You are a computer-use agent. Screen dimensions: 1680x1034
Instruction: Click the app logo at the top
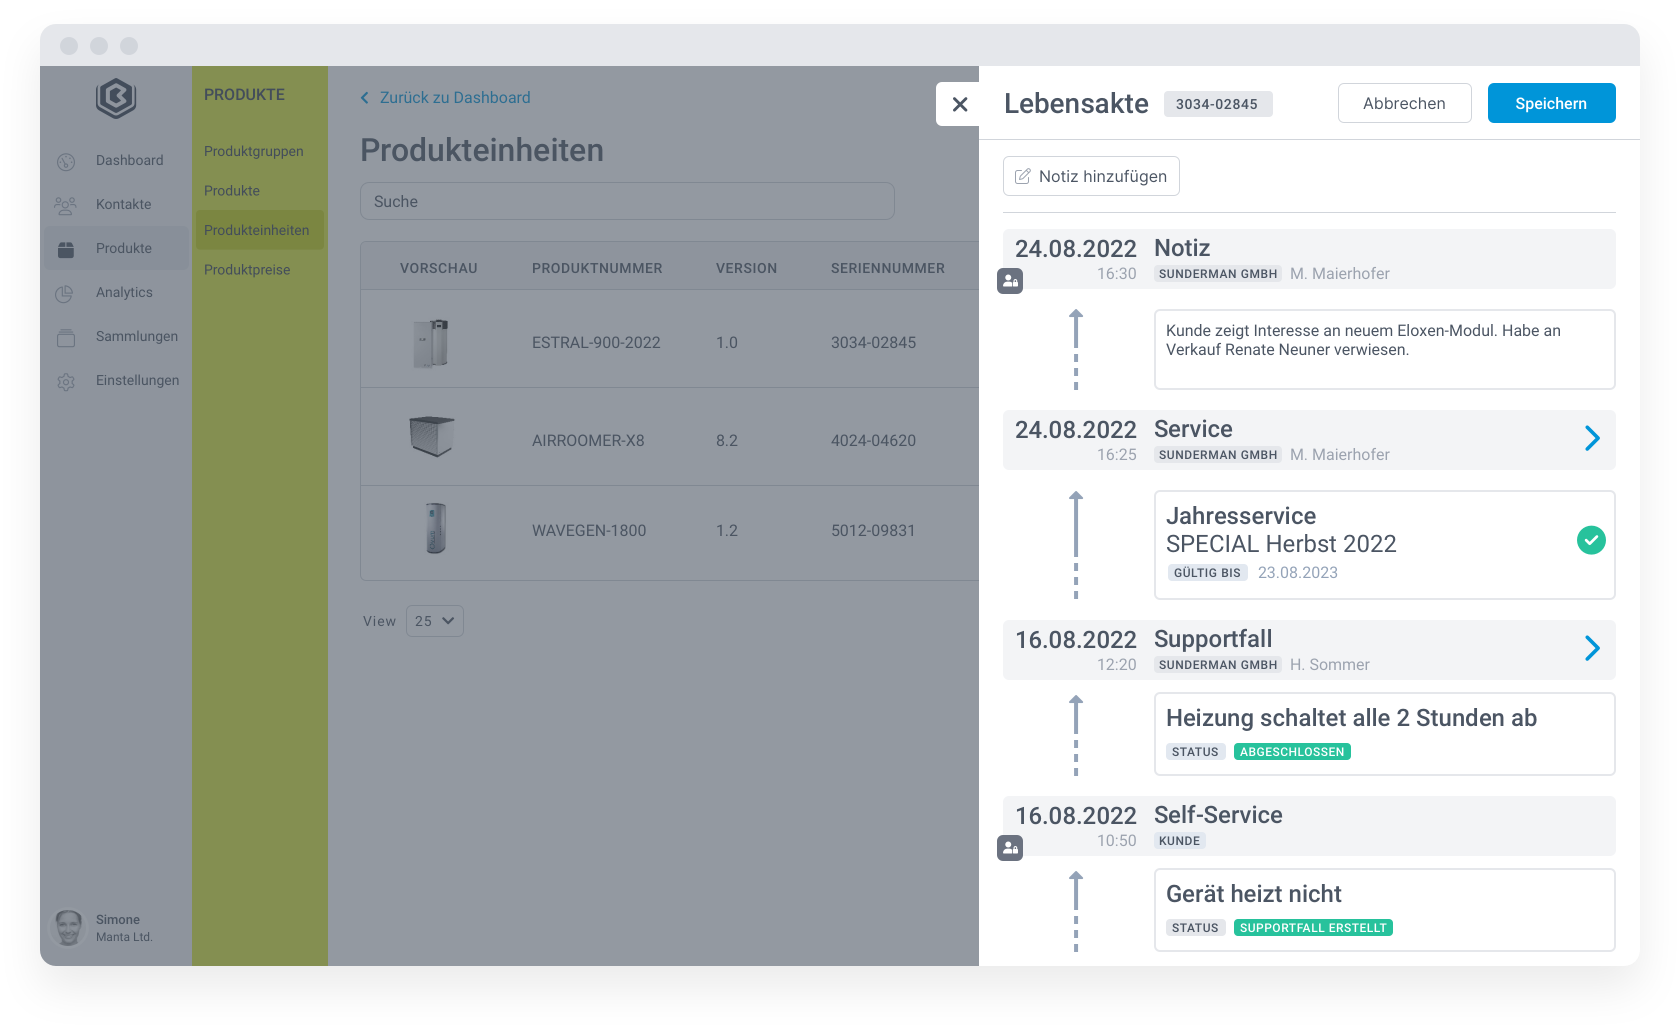(x=115, y=99)
